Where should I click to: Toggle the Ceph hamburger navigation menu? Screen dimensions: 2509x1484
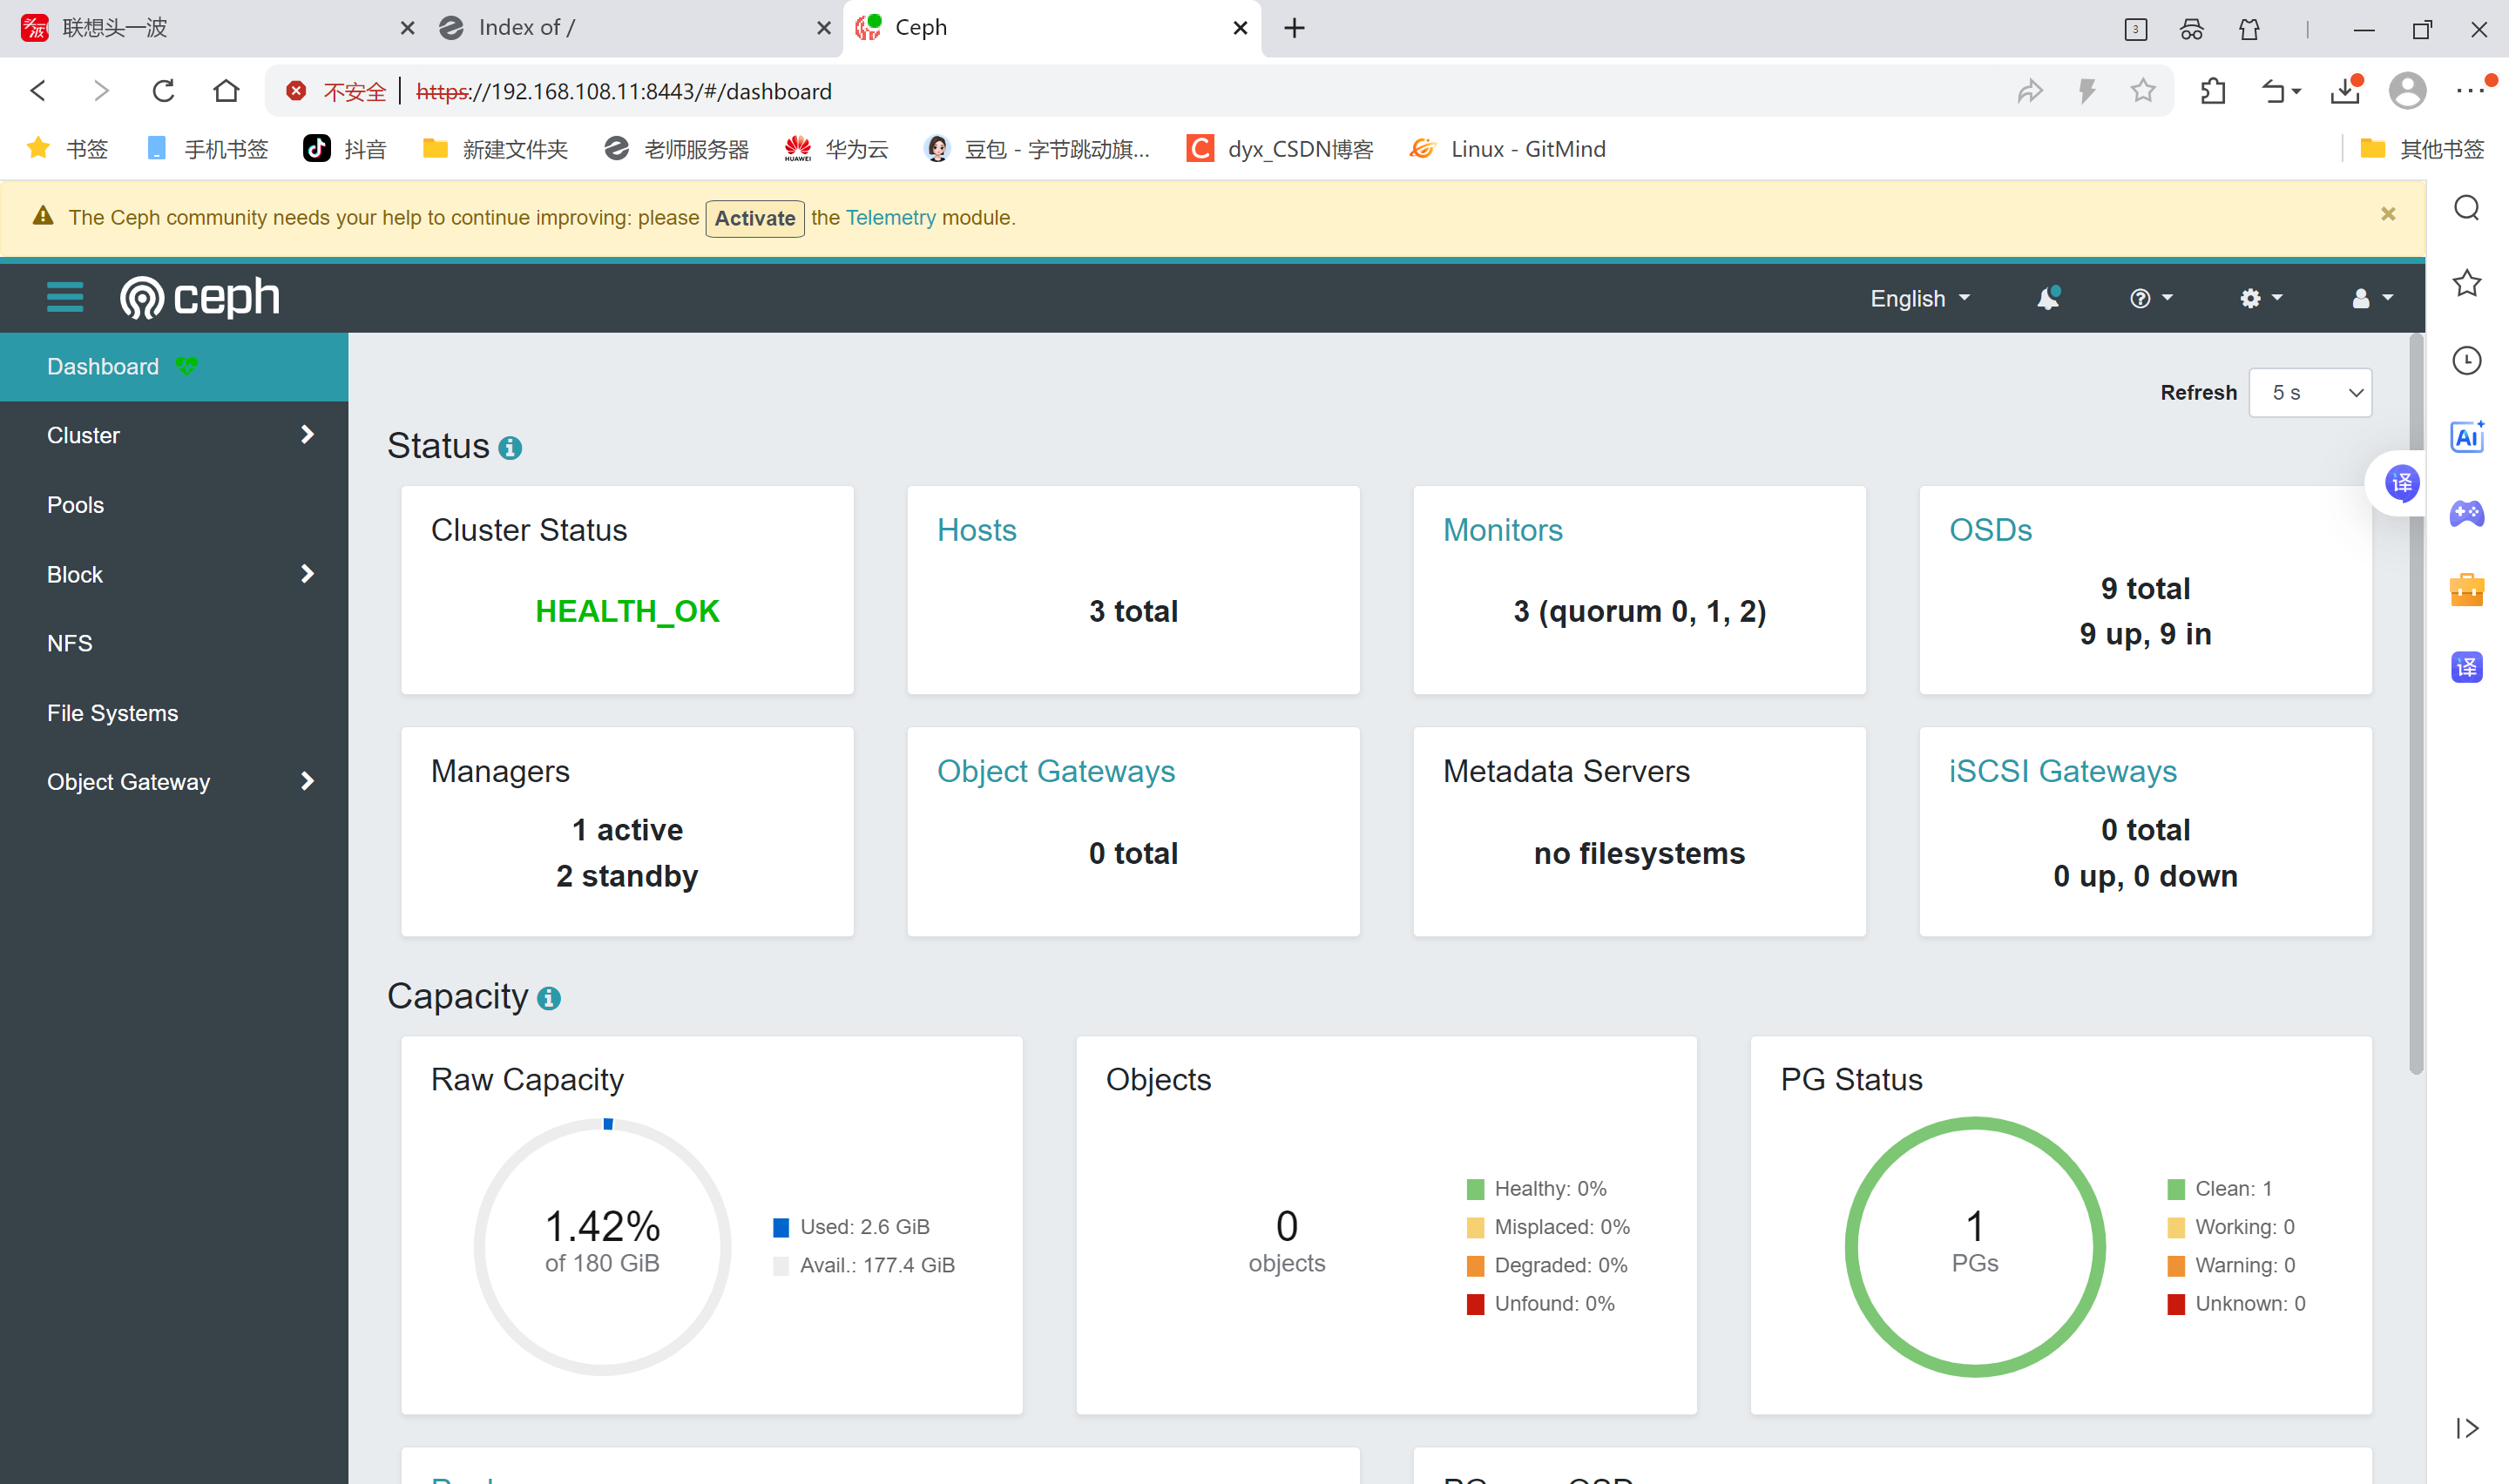[x=65, y=298]
